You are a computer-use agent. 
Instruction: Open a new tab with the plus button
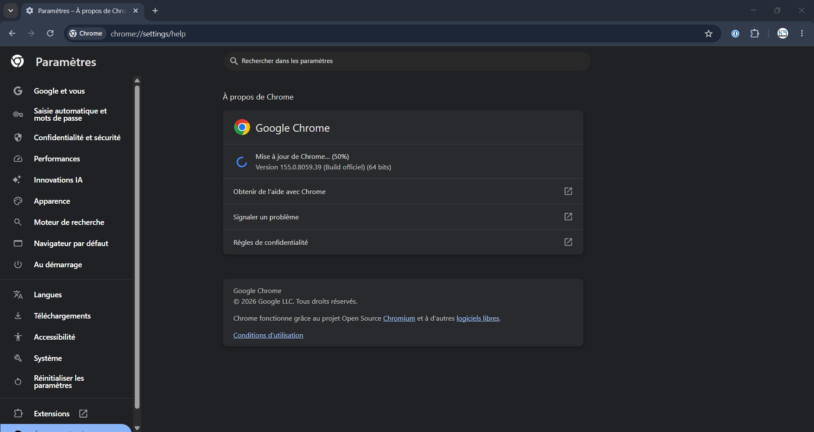155,10
